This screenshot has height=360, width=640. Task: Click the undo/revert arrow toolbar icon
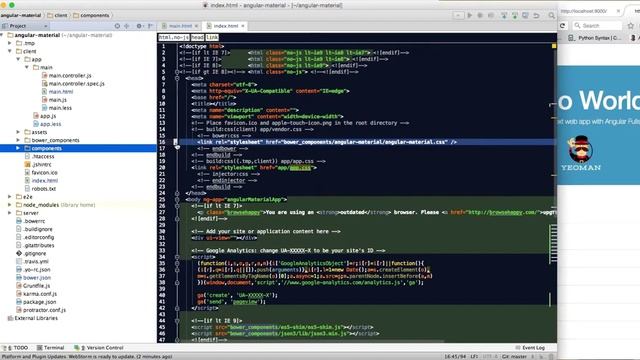536,15
